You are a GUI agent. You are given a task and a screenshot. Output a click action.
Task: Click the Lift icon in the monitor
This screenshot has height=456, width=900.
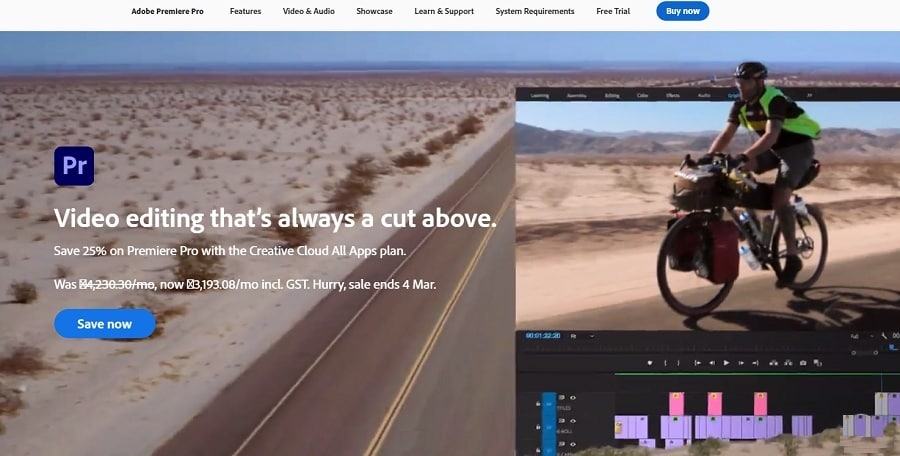click(x=773, y=363)
